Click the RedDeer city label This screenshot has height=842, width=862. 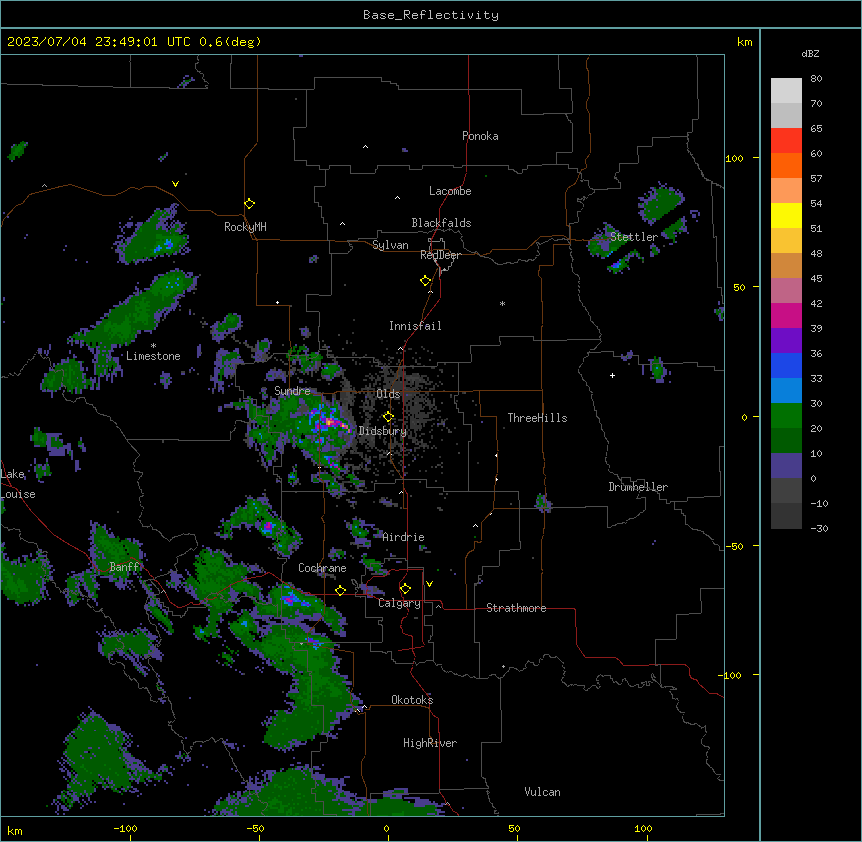(440, 255)
